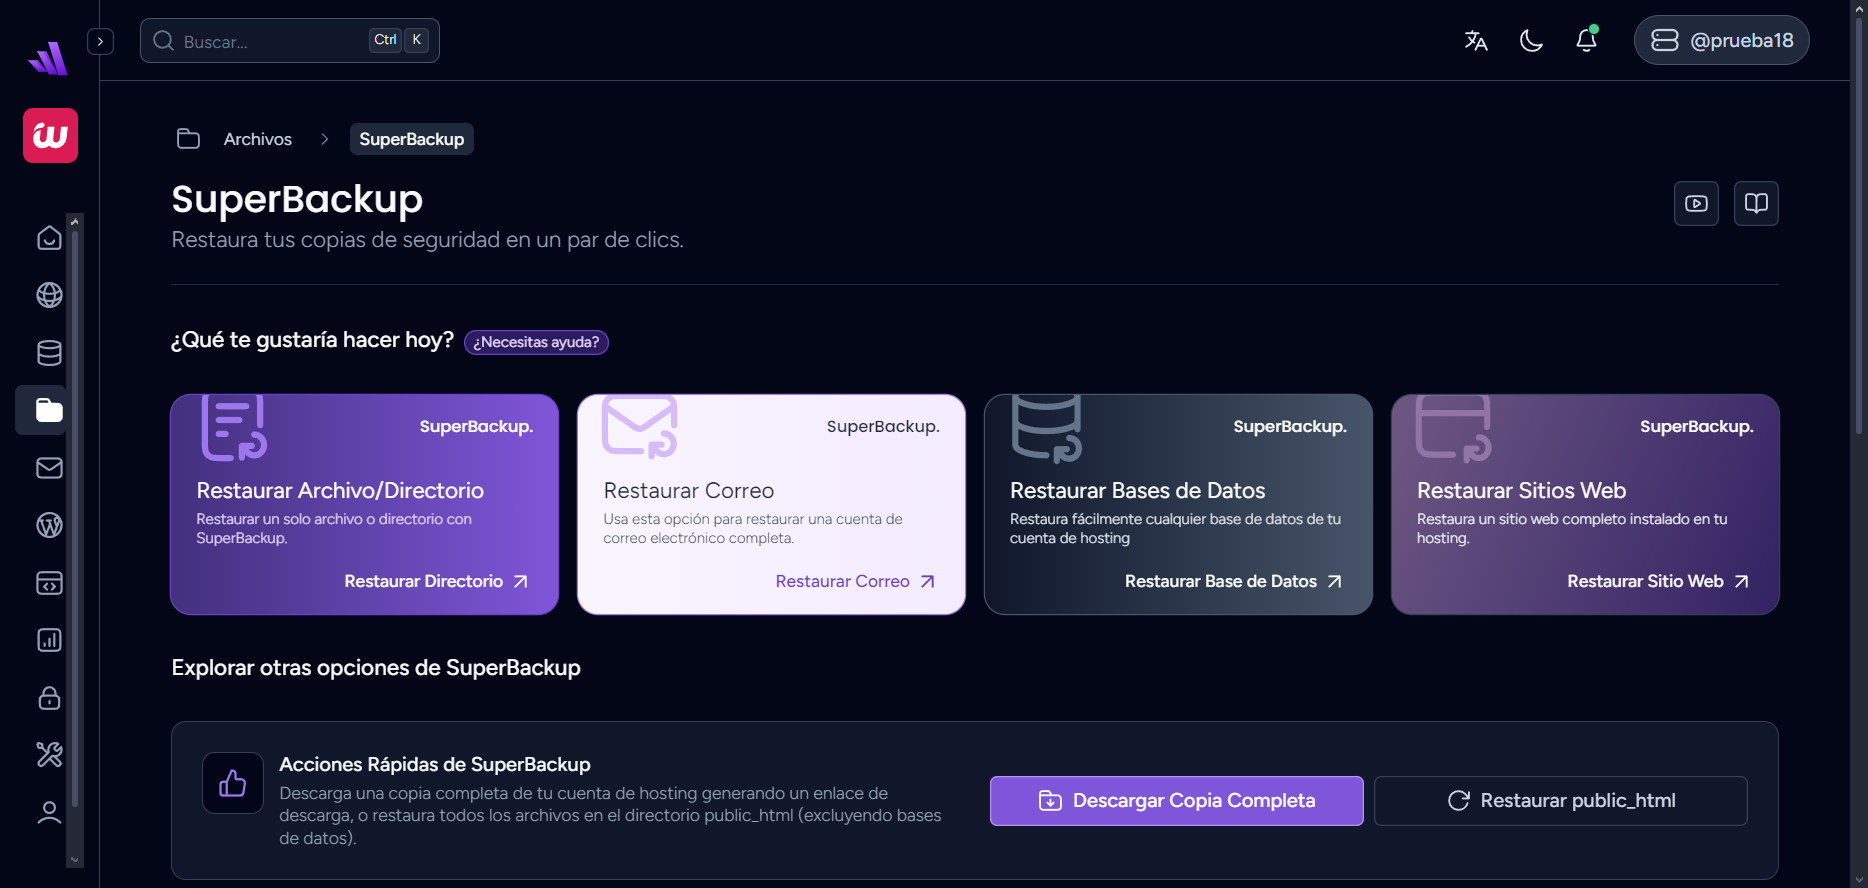
Task: Open the notifications bell
Action: tap(1586, 40)
